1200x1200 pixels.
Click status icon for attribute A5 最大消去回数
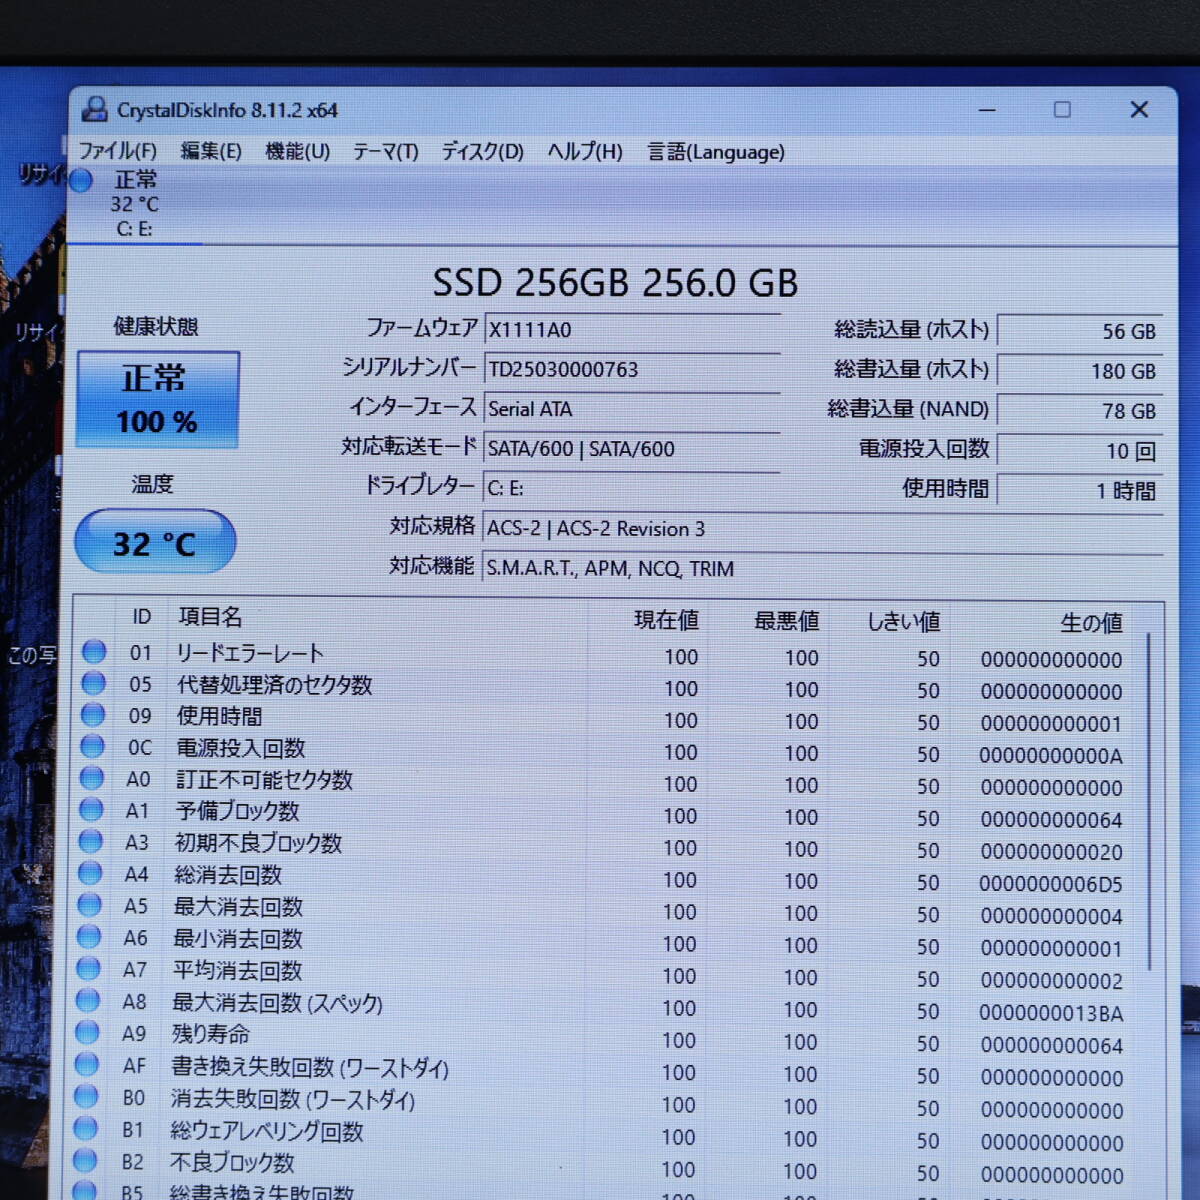90,905
